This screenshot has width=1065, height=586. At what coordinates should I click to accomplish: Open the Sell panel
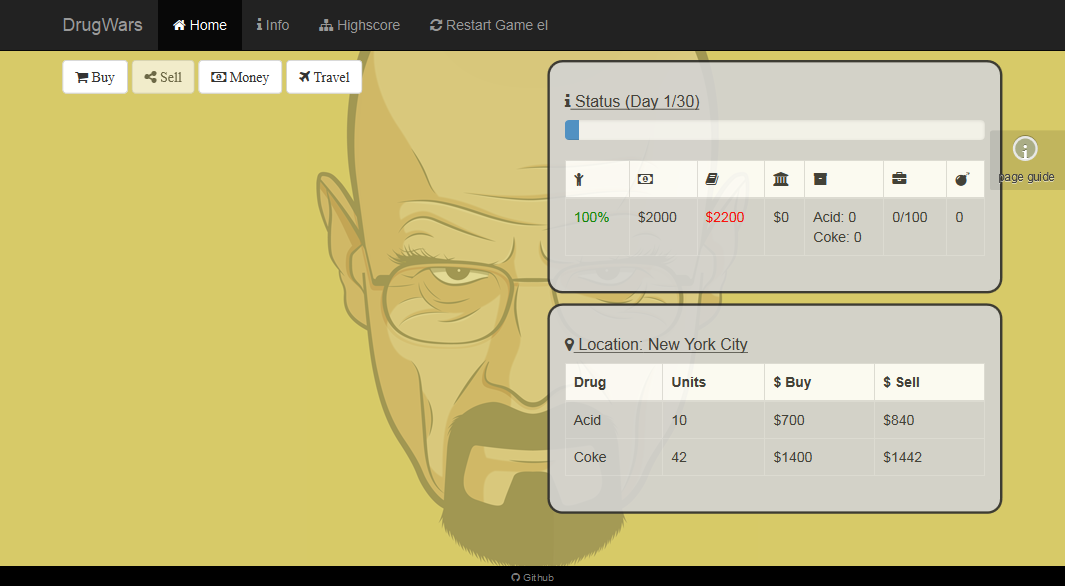tap(163, 77)
